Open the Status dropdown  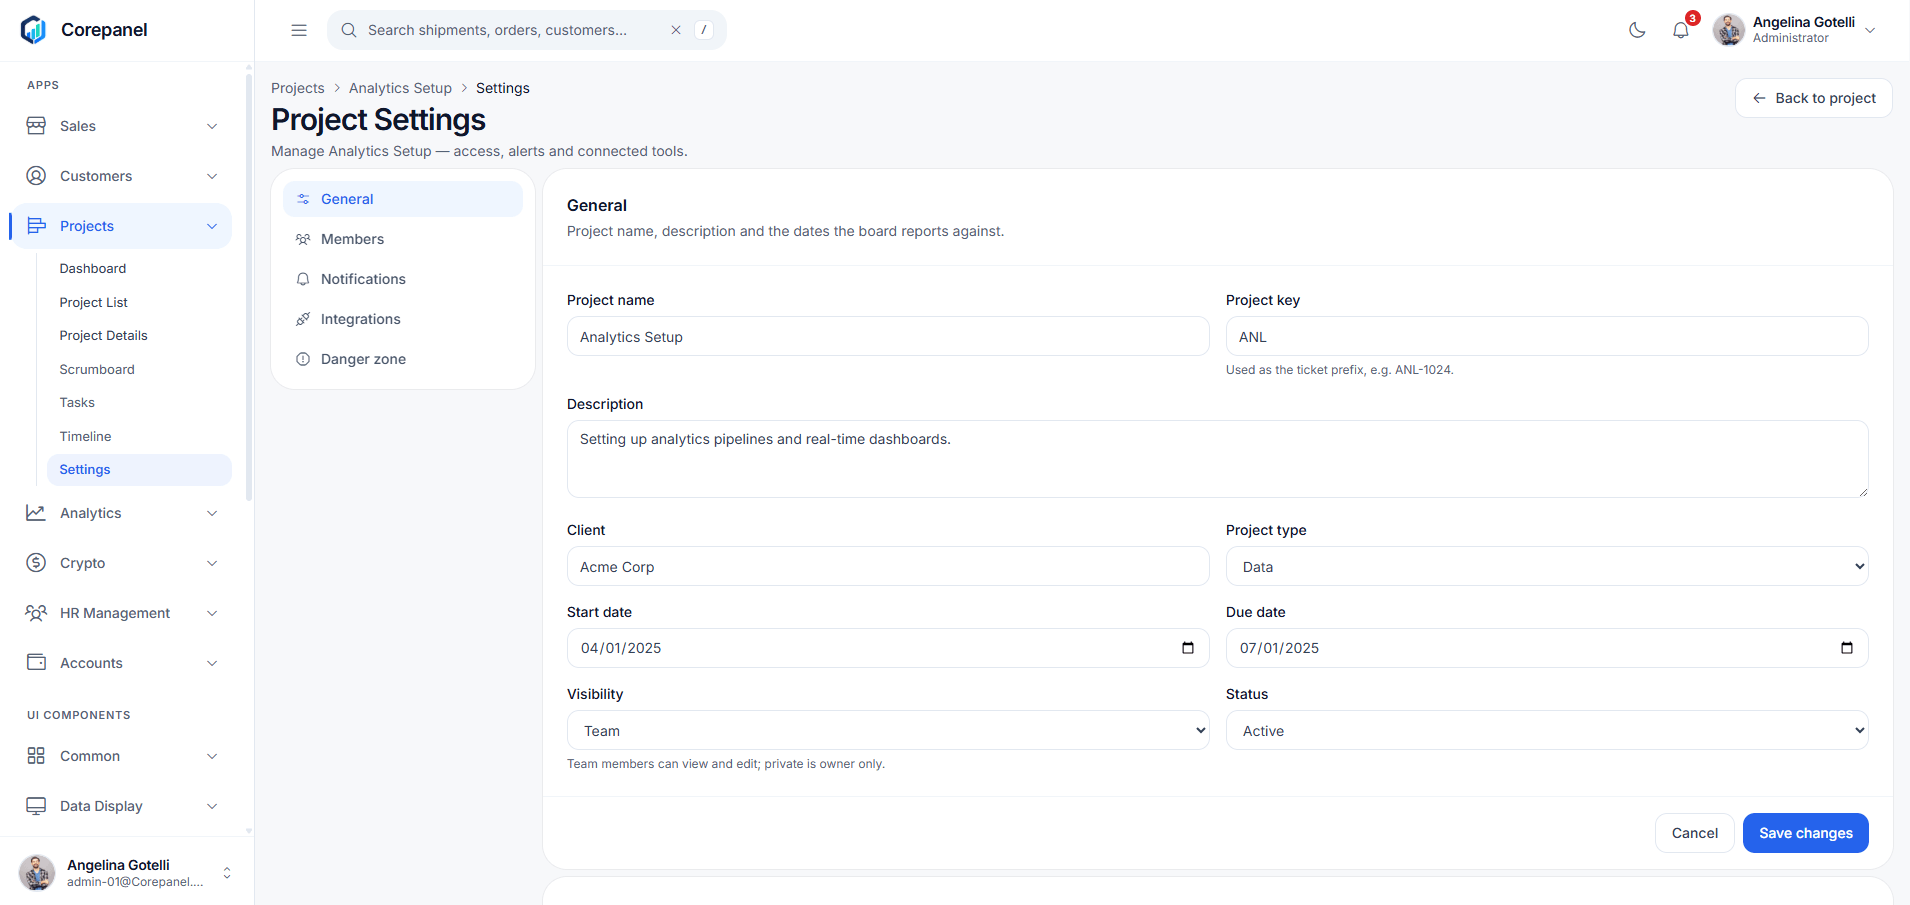pyautogui.click(x=1547, y=730)
